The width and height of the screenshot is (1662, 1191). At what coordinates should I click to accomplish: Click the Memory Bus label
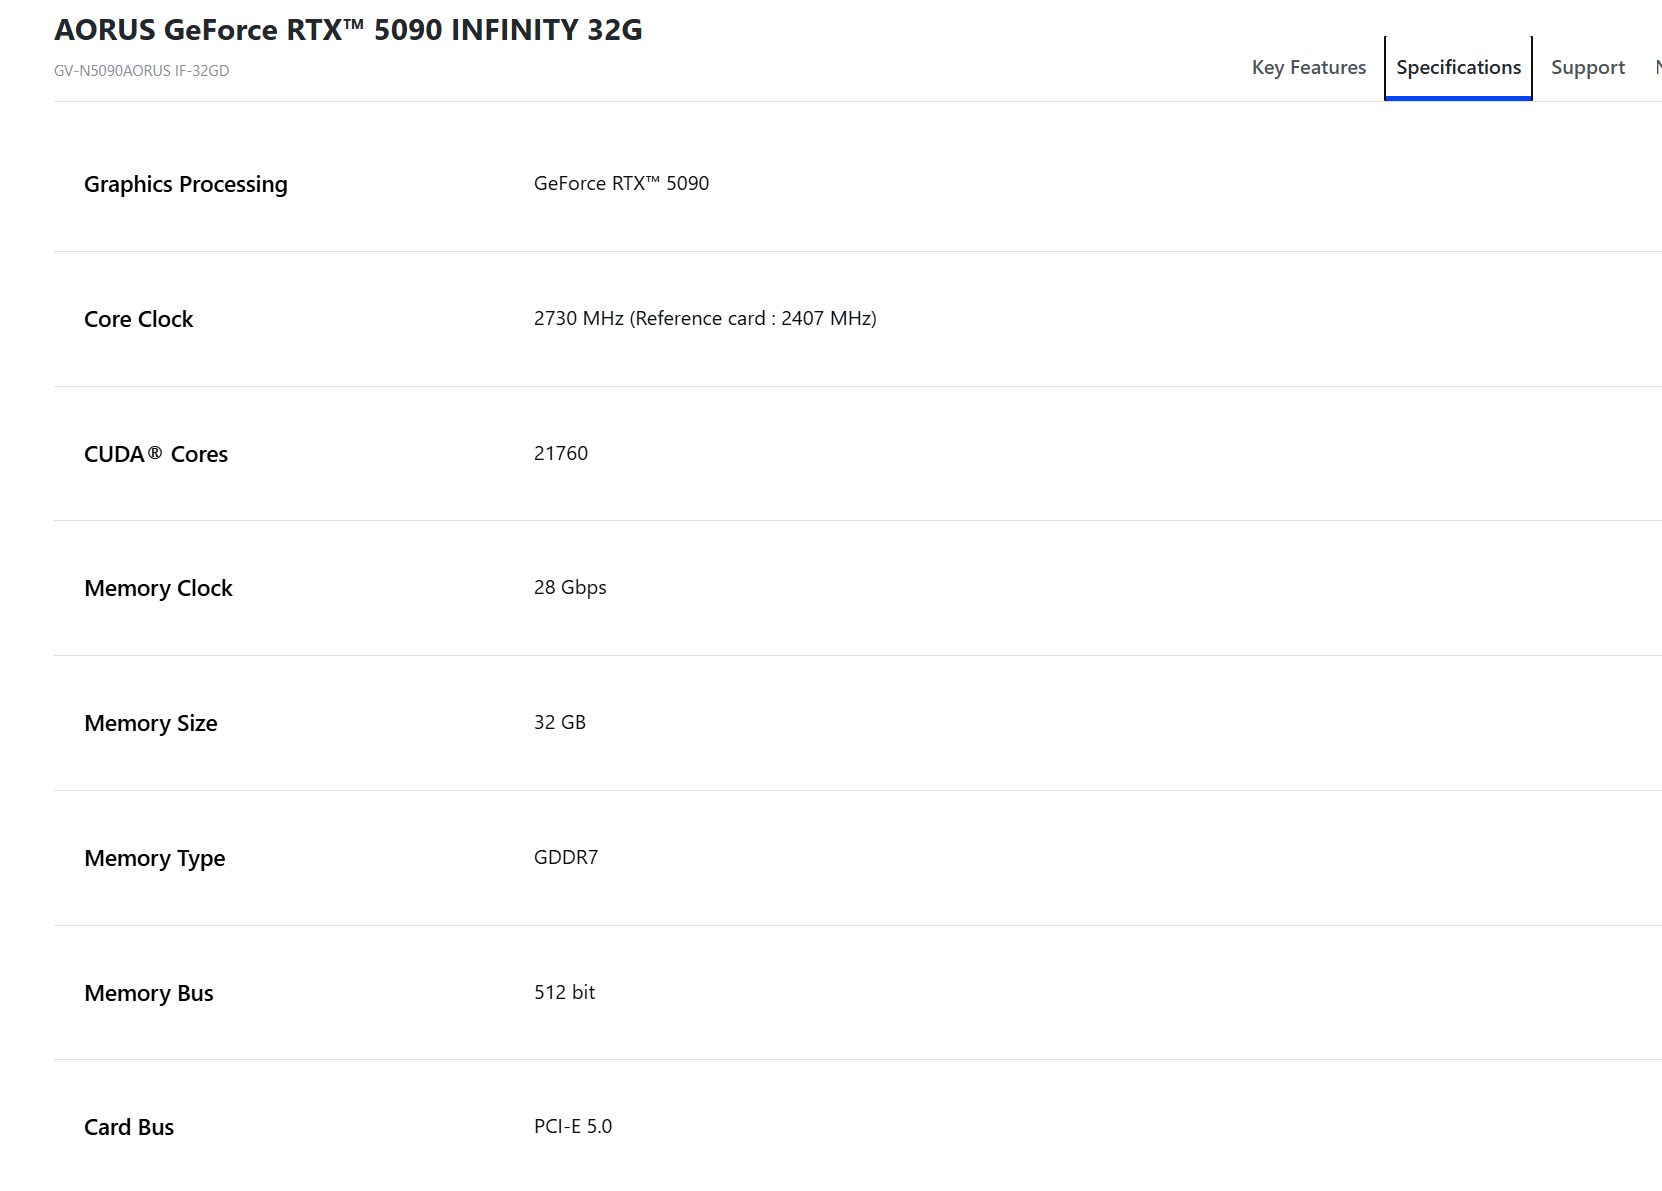pyautogui.click(x=149, y=993)
